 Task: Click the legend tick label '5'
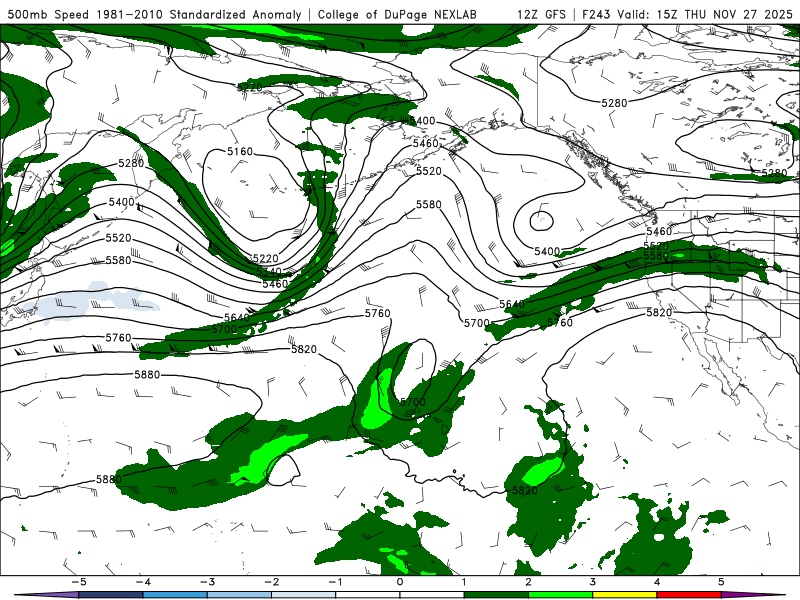coord(721,582)
